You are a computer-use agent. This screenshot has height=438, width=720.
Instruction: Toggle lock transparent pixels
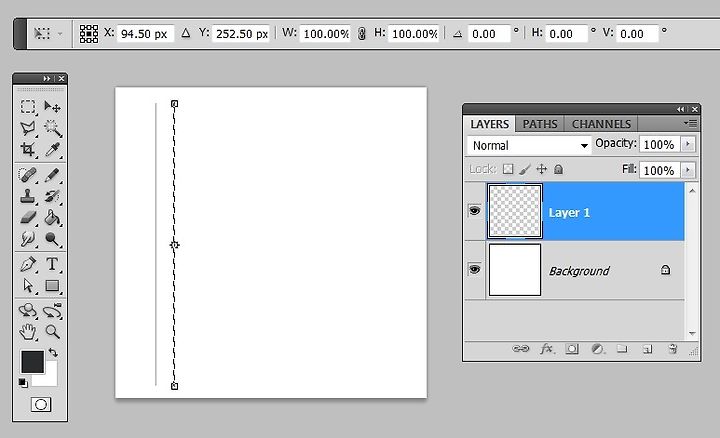click(x=508, y=169)
